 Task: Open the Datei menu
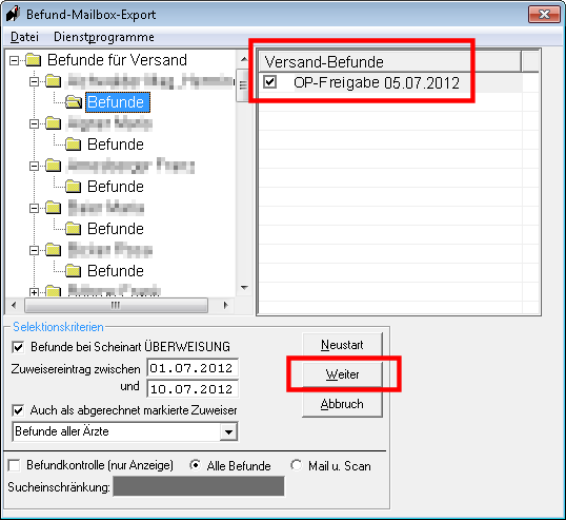24,37
